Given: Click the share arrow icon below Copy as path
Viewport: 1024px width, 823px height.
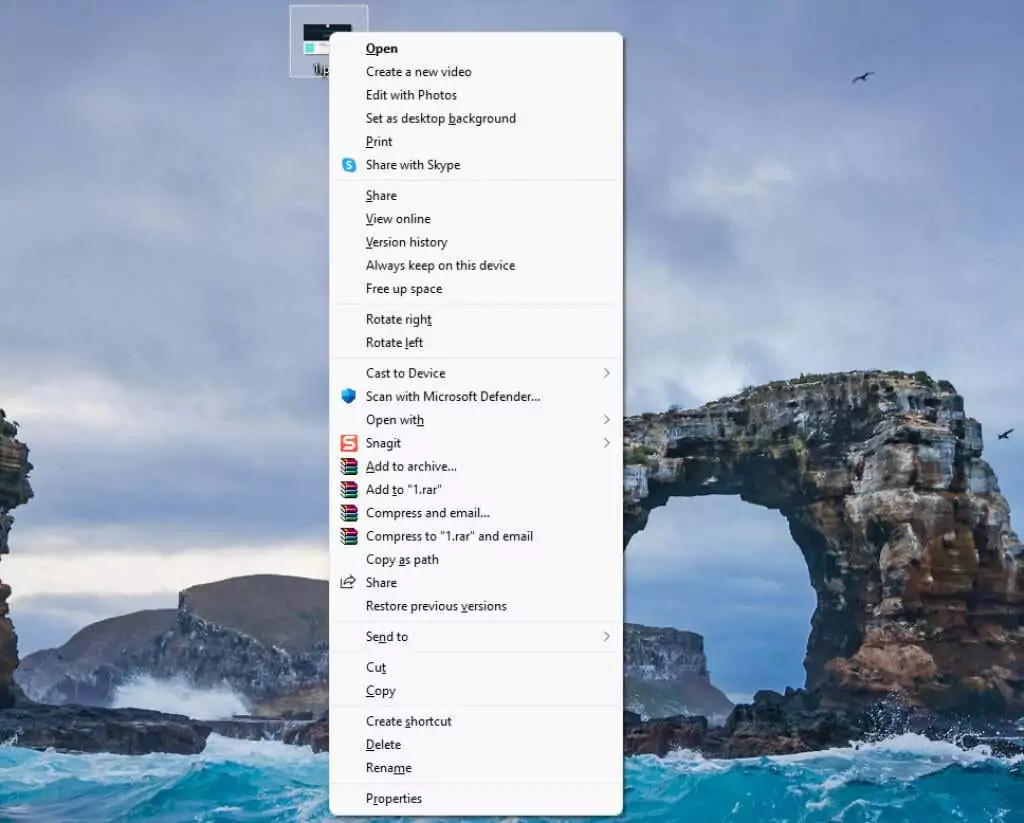Looking at the screenshot, I should 348,582.
